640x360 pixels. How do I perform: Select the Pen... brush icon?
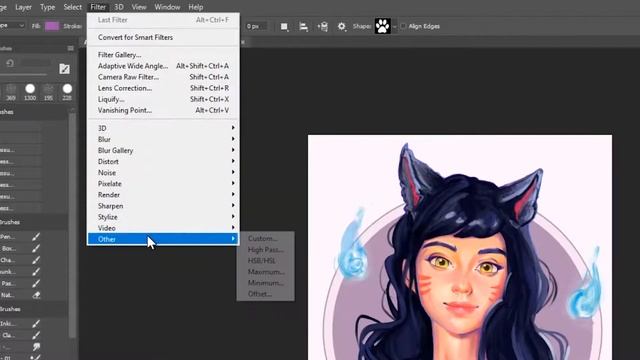pyautogui.click(x=36, y=237)
